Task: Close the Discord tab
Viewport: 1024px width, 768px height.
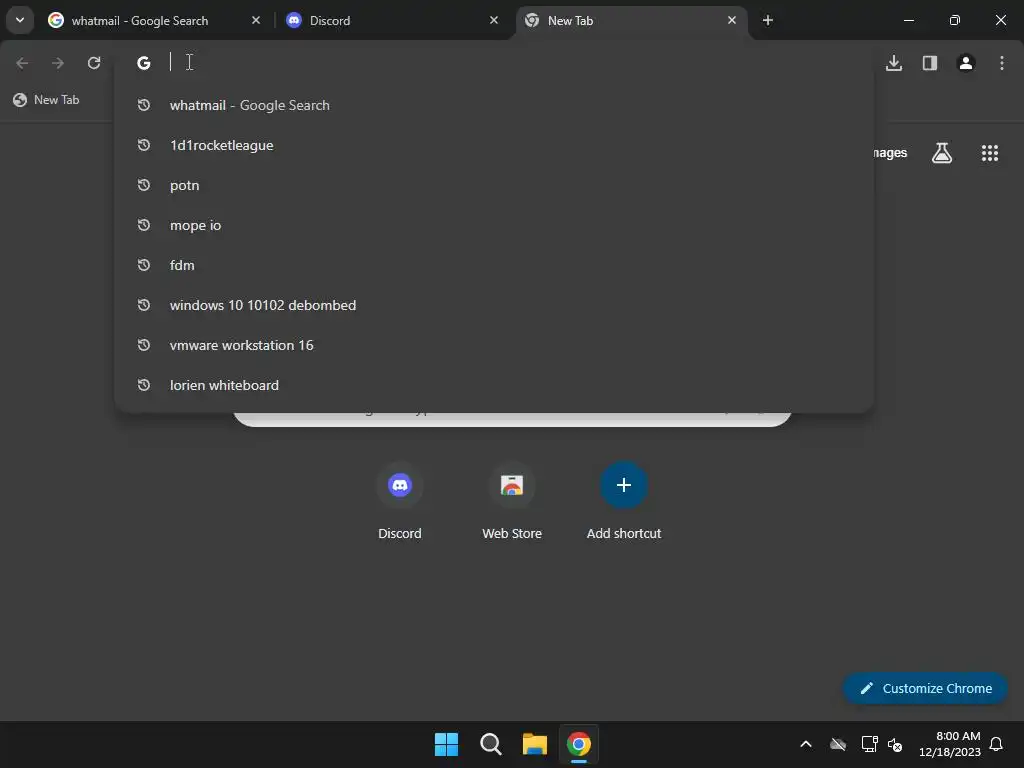Action: pyautogui.click(x=494, y=20)
